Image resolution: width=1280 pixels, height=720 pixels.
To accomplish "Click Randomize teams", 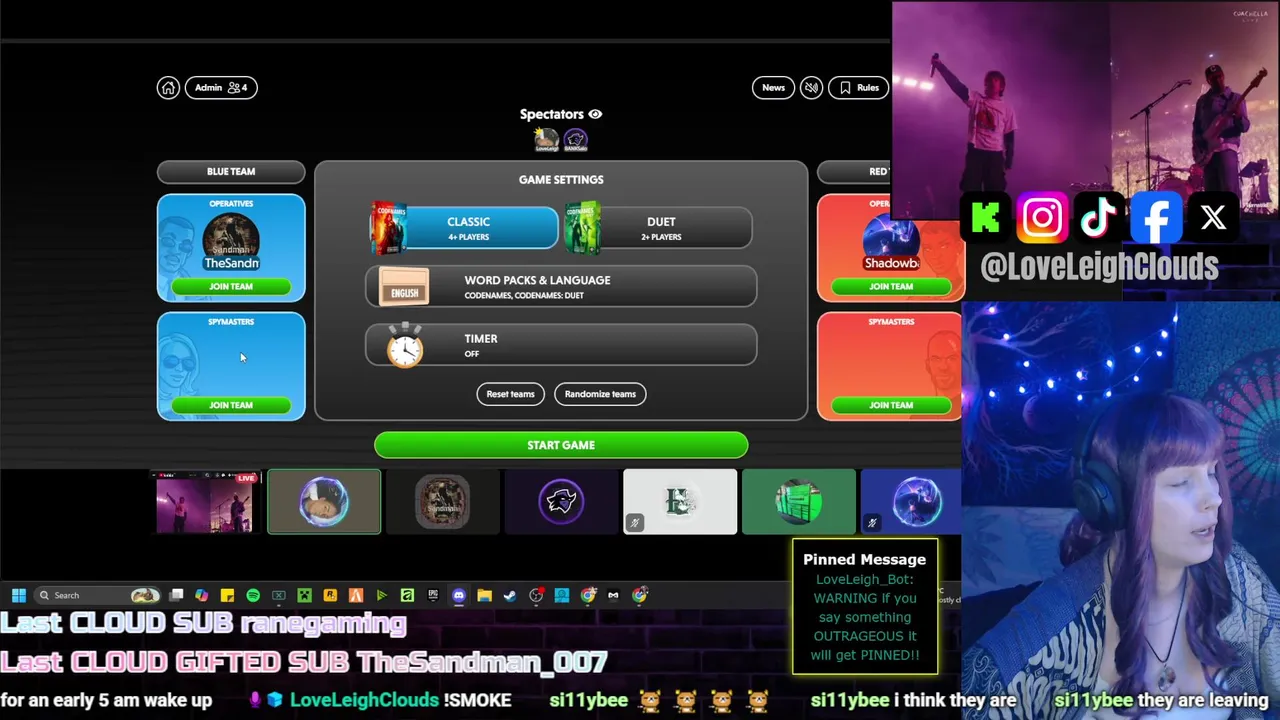I will [x=600, y=394].
